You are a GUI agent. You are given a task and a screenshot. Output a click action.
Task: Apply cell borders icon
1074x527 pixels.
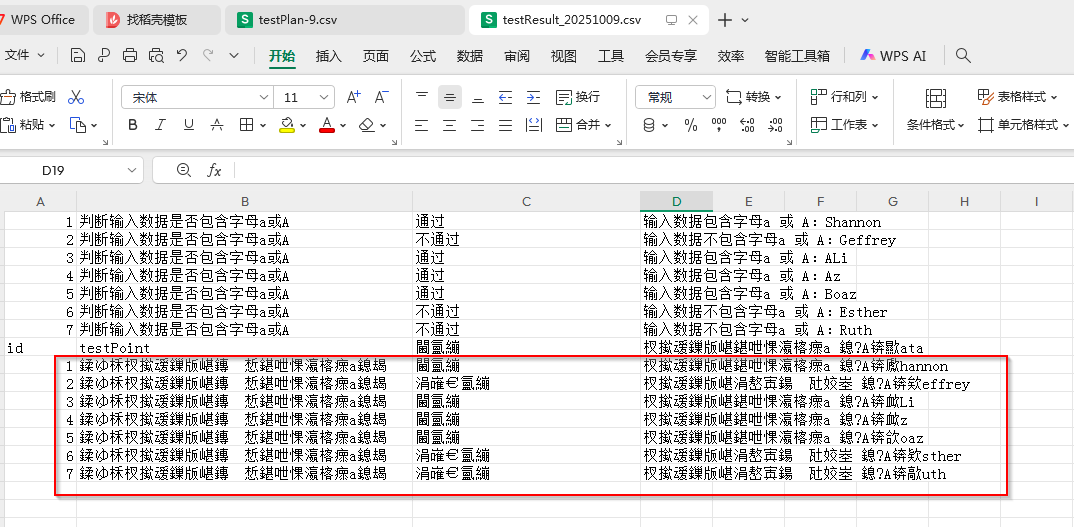pos(247,125)
